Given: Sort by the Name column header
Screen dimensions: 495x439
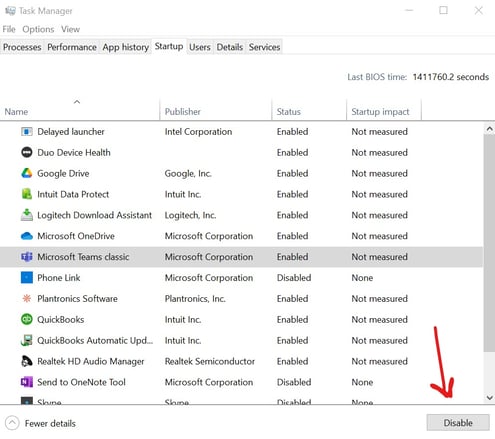Looking at the screenshot, I should [x=80, y=109].
